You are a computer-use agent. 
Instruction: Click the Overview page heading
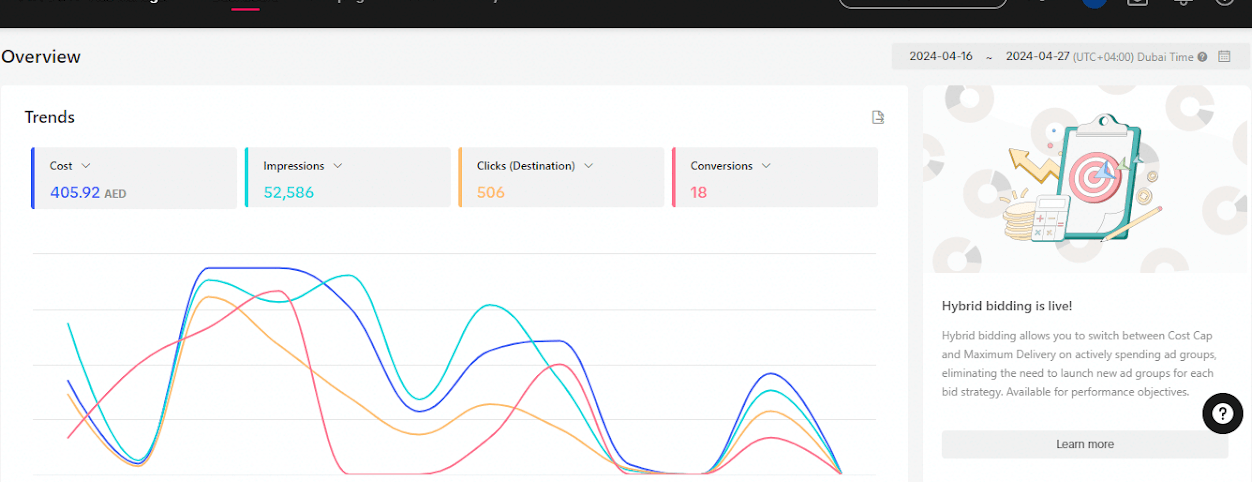click(41, 57)
